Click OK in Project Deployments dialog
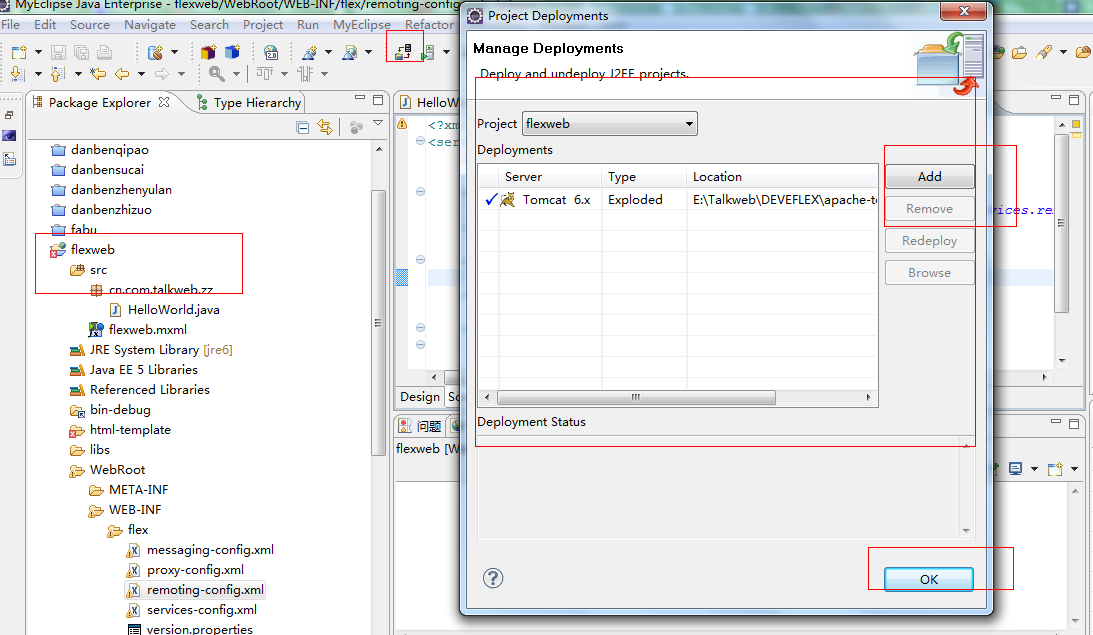The width and height of the screenshot is (1093, 635). (x=928, y=579)
